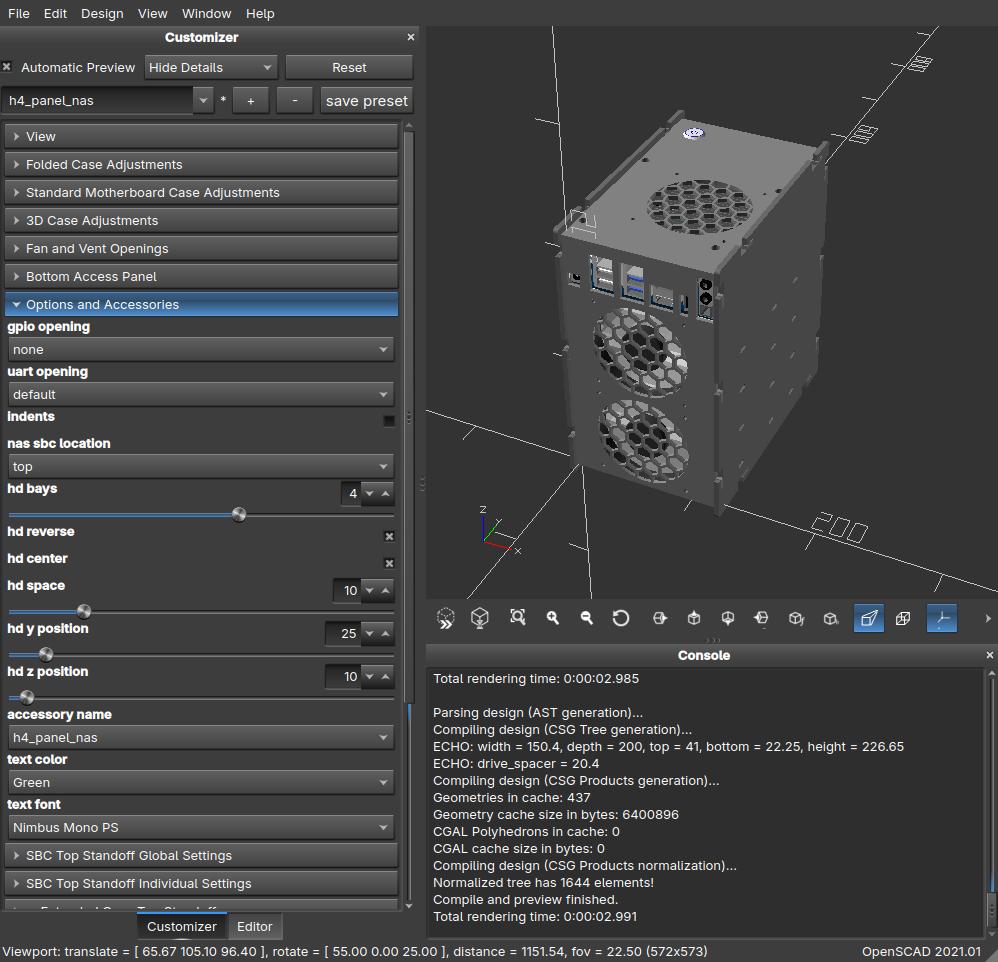Click the Preview icon in viewport toolbar
Screen dimensions: 998x962
tap(446, 618)
